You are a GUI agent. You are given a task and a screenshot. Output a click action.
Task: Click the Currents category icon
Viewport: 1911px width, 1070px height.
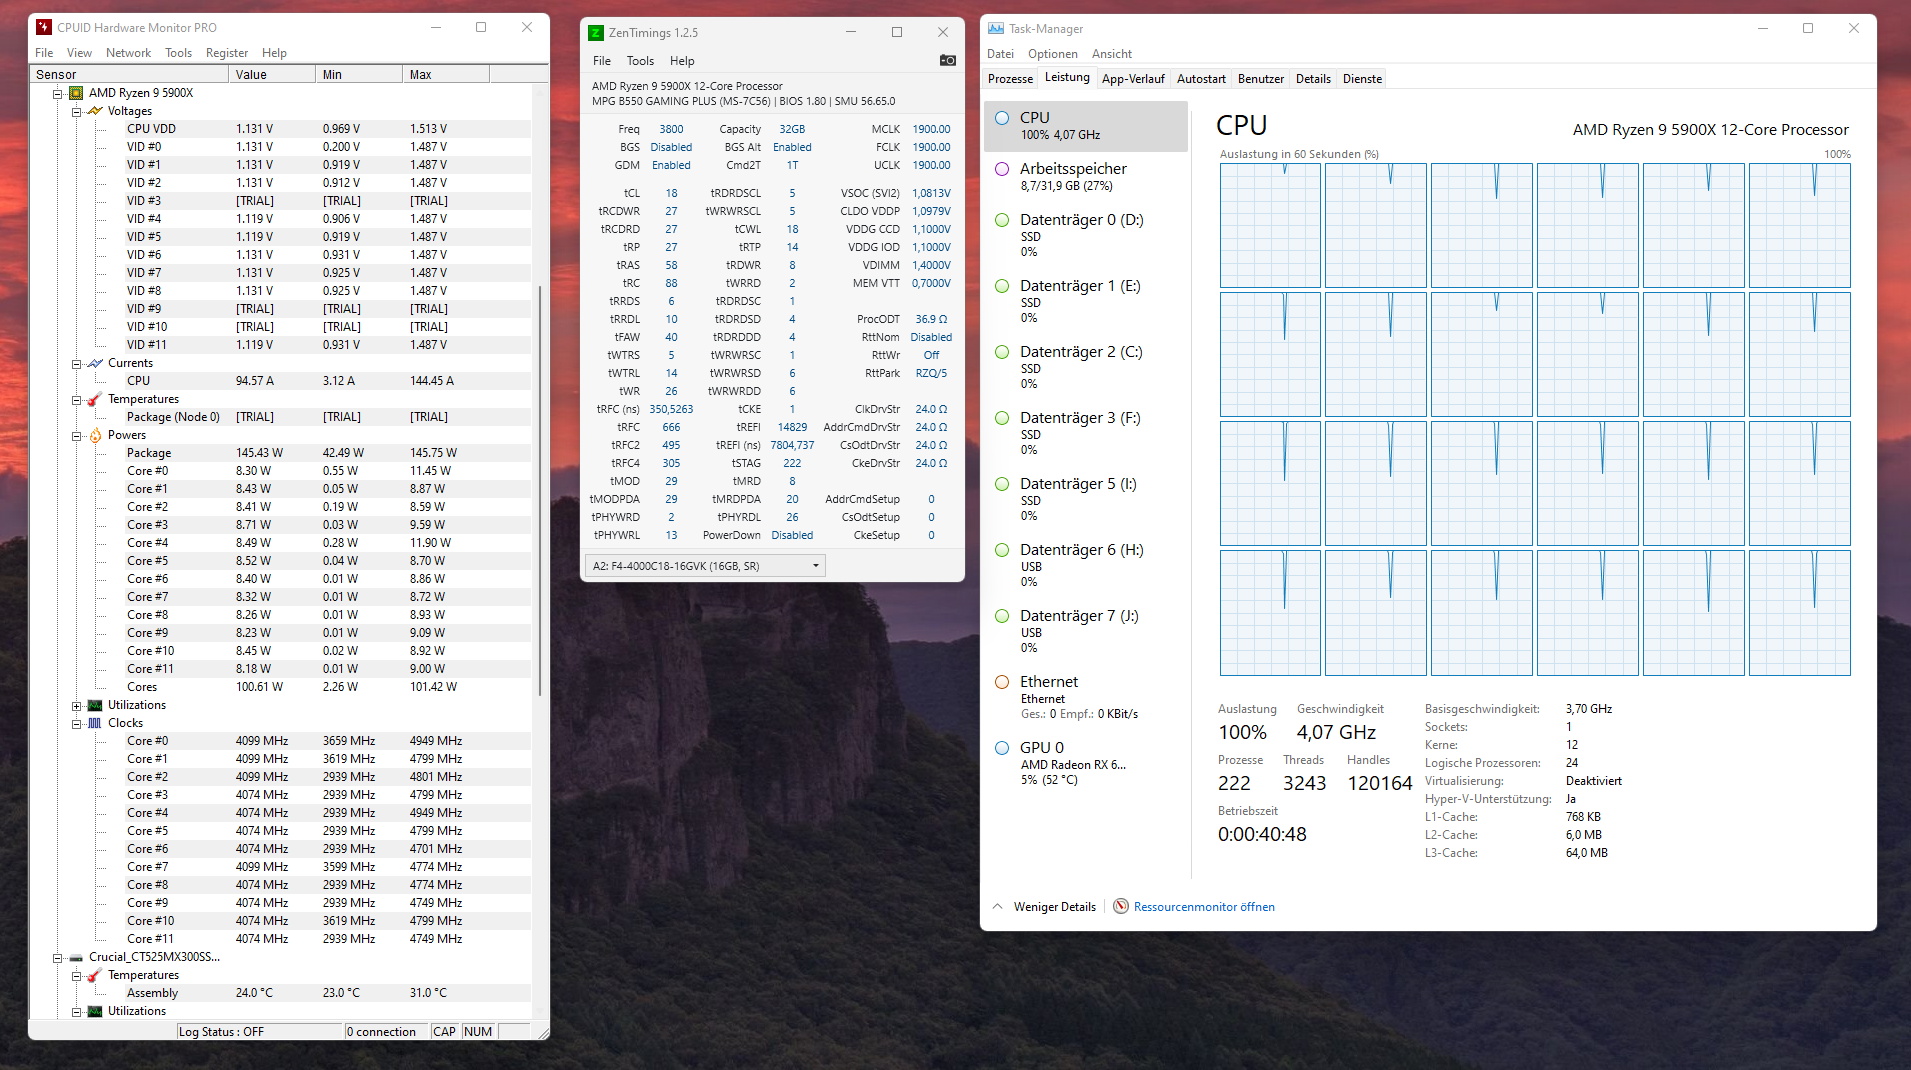coord(95,363)
